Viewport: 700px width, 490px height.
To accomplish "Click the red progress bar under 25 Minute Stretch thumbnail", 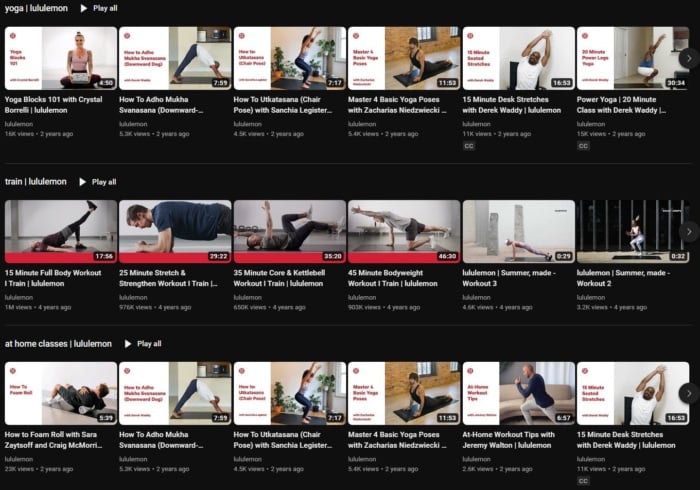I will (x=175, y=258).
